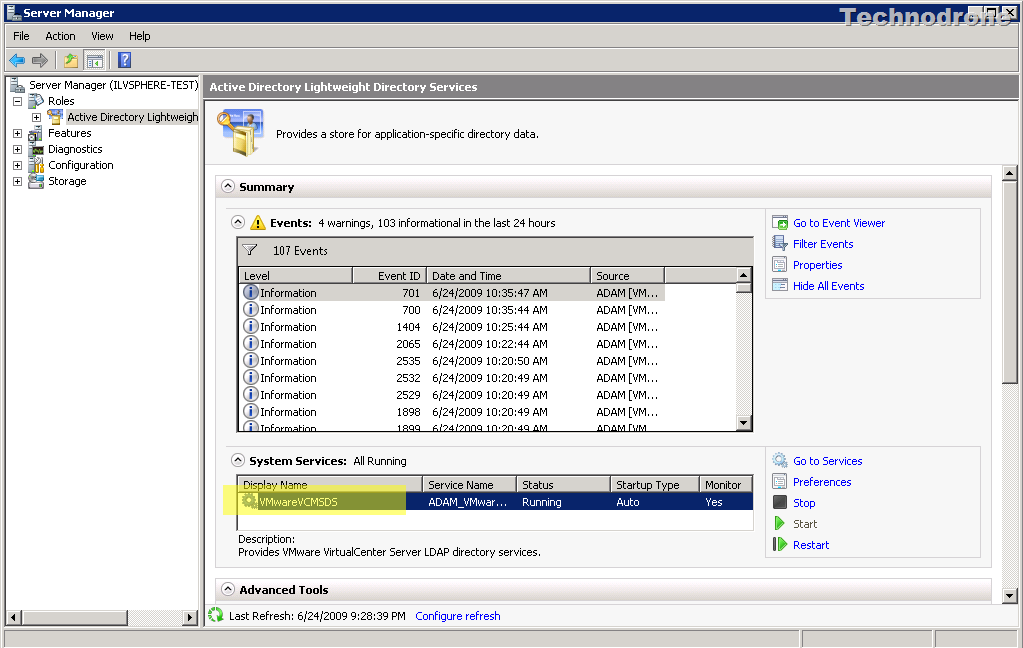Click the event Properties icon
Image resolution: width=1023 pixels, height=648 pixels.
[x=780, y=264]
